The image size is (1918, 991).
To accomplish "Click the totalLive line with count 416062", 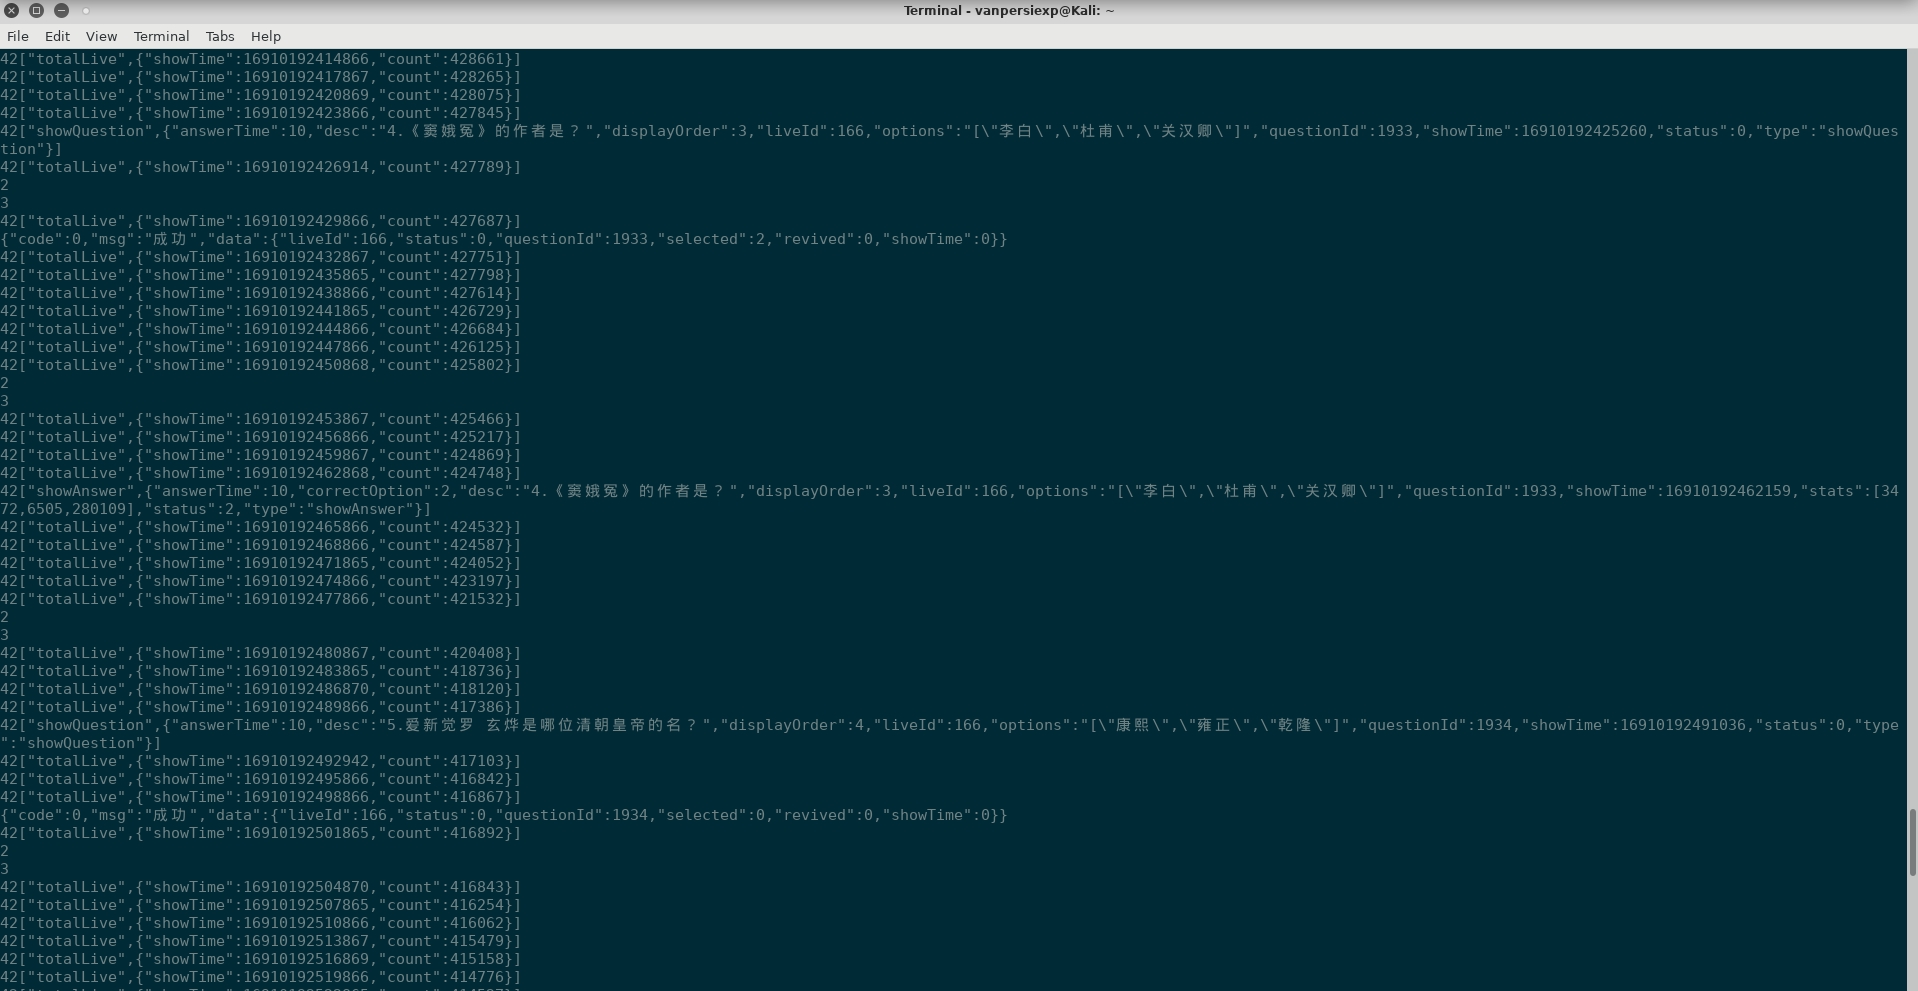I will click(260, 923).
